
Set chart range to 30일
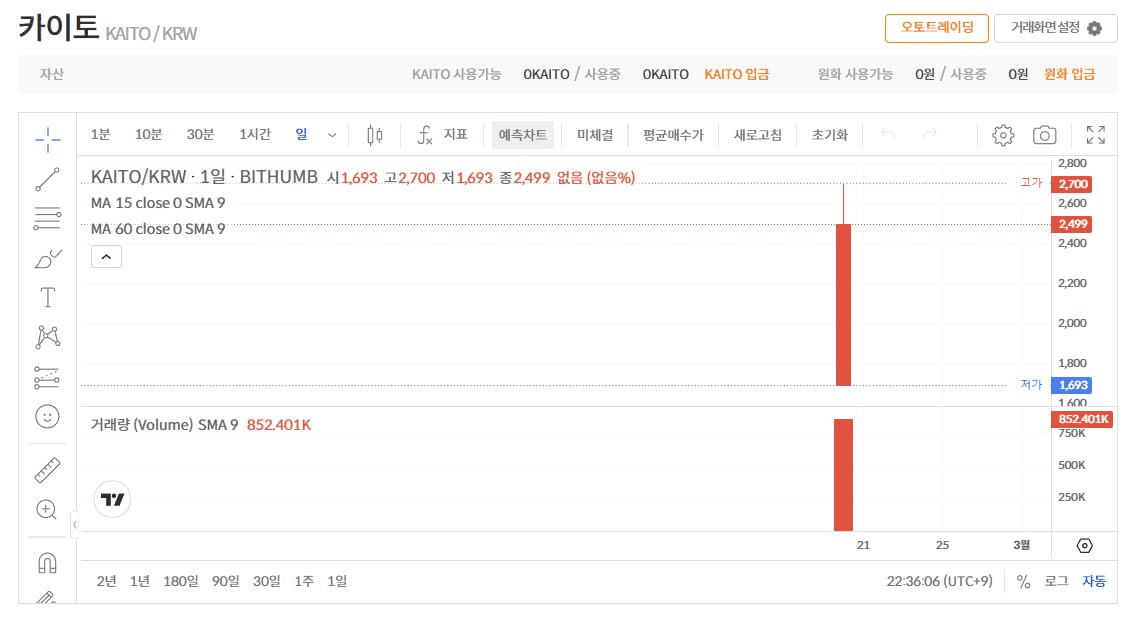[x=266, y=581]
